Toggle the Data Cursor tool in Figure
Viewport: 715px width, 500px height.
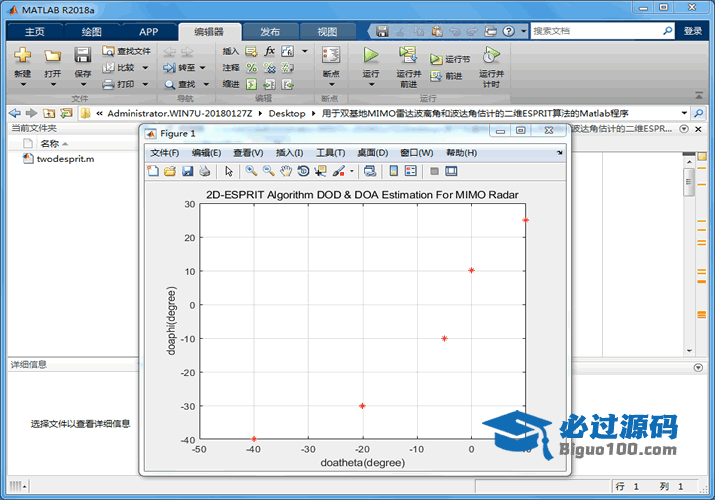pyautogui.click(x=321, y=171)
